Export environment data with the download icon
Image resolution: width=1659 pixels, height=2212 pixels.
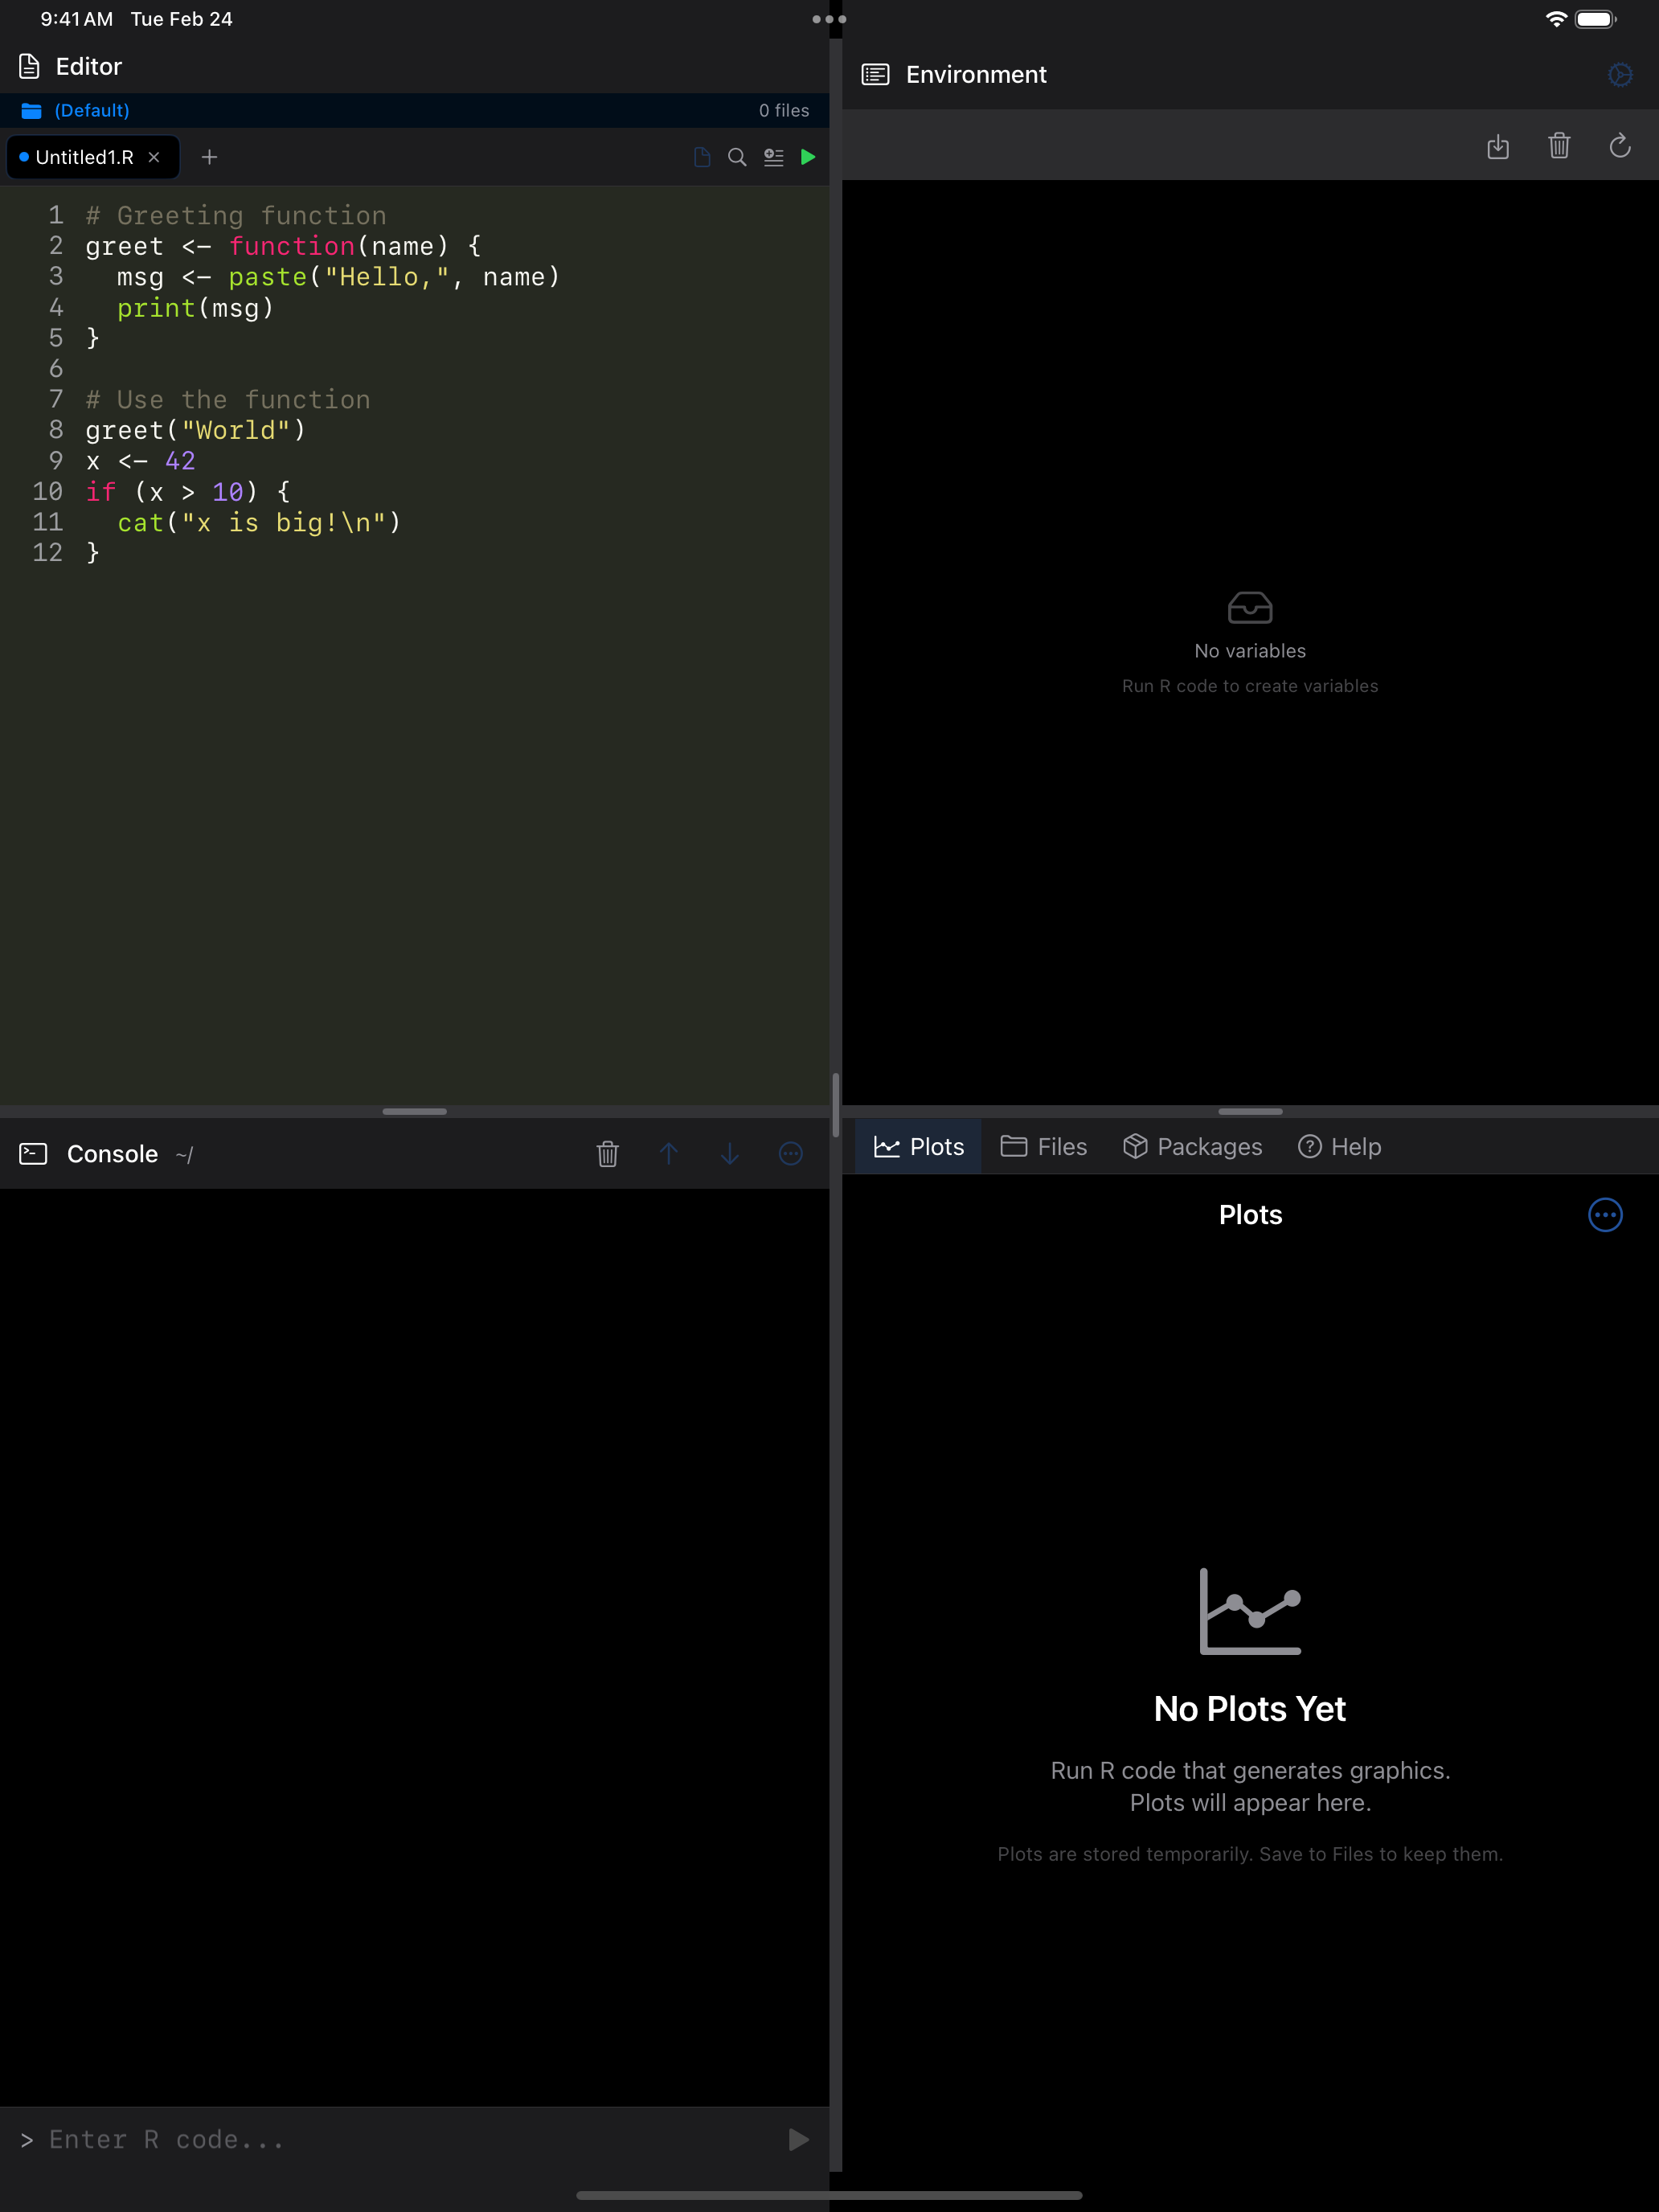coord(1499,147)
